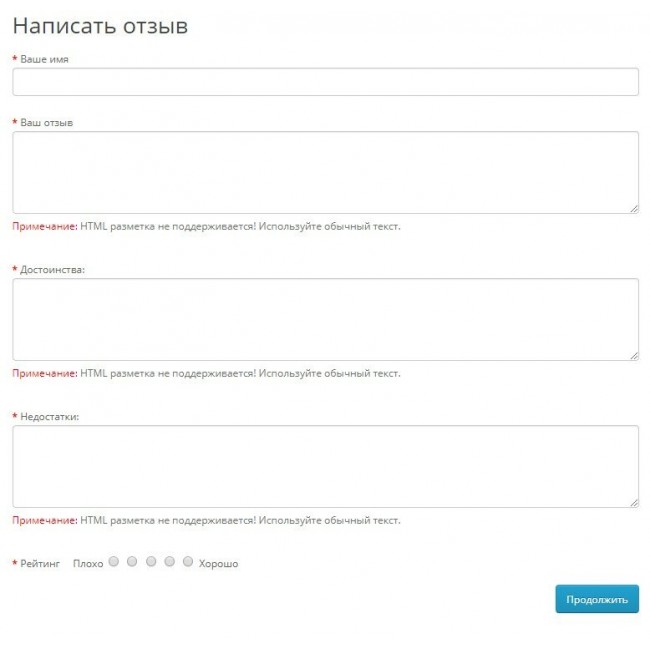Image resolution: width=650 pixels, height=650 pixels.
Task: Click the resize grip on the "Достоинства" text area
Action: click(x=634, y=355)
